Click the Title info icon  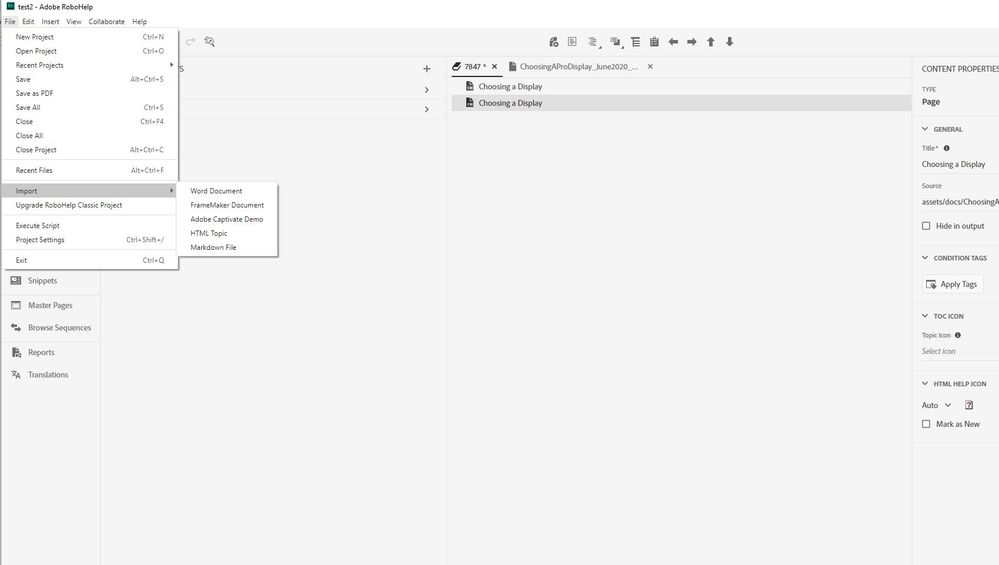coord(947,148)
